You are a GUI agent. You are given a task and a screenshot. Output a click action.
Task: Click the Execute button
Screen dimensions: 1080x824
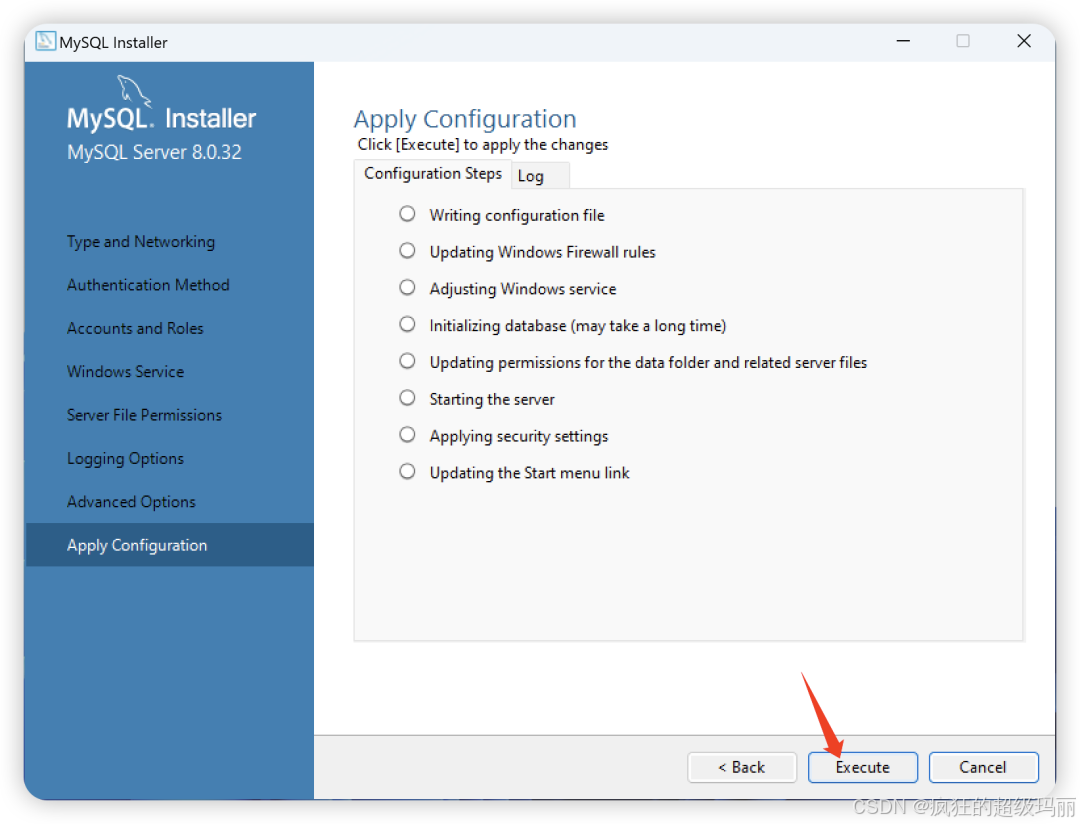coord(862,767)
